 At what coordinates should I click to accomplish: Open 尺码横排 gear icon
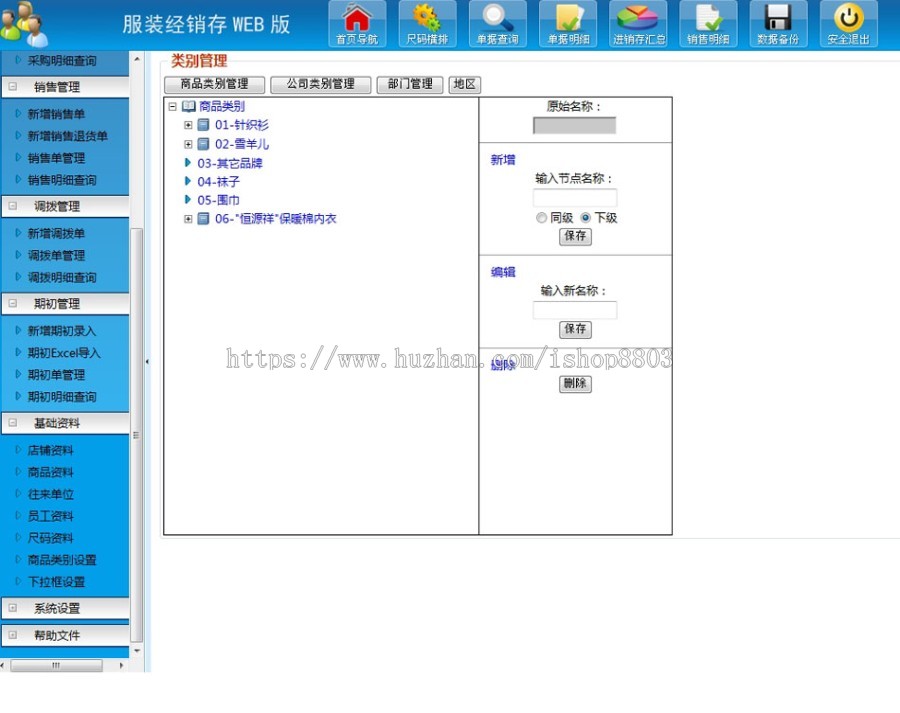[427, 24]
